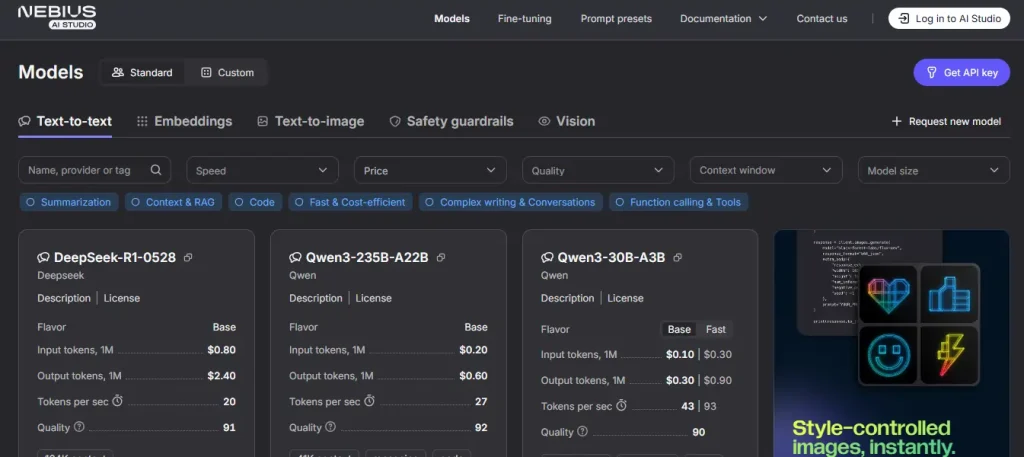Open Qwen3-235B-A22B Description link
The height and width of the screenshot is (457, 1024).
tap(316, 298)
